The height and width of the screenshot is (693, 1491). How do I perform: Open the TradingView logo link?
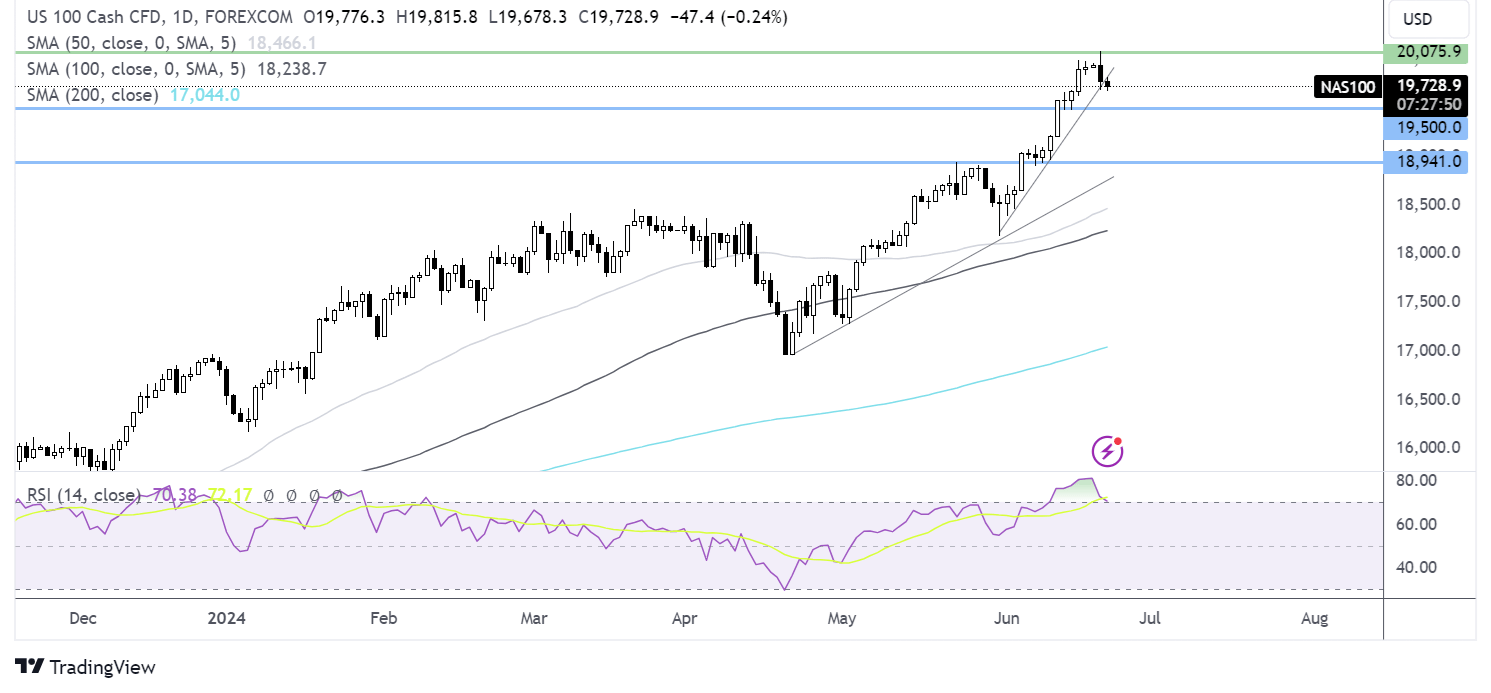tap(85, 667)
